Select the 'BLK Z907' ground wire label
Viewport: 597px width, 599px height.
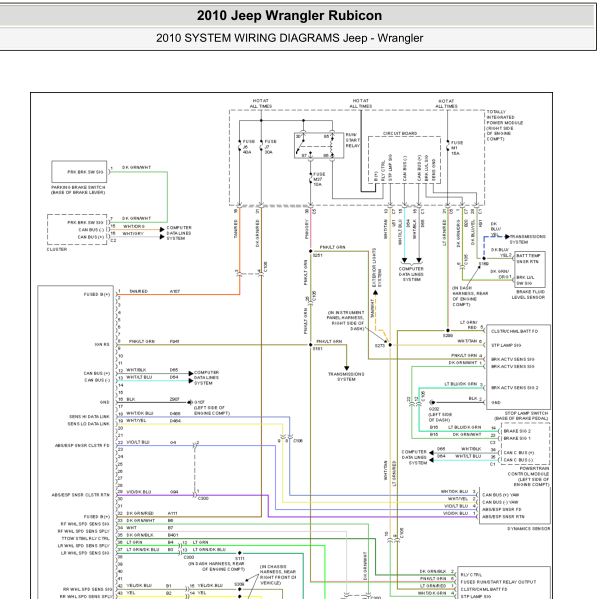tap(153, 399)
